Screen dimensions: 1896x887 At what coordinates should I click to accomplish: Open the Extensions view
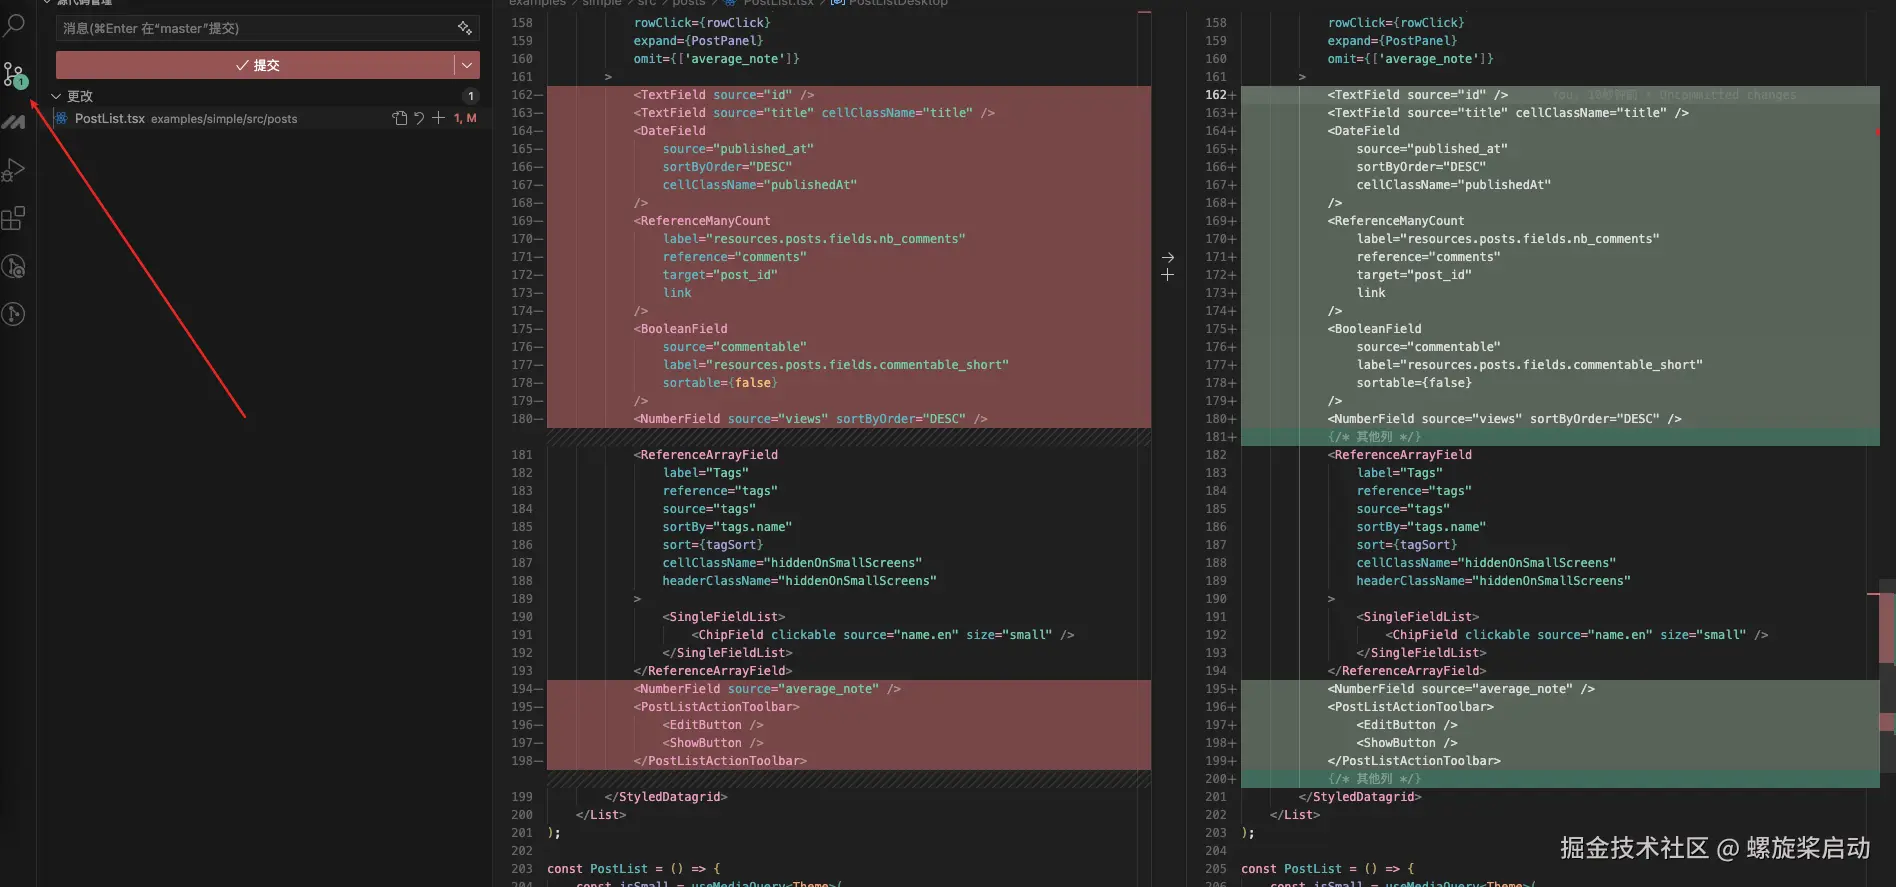tap(14, 218)
